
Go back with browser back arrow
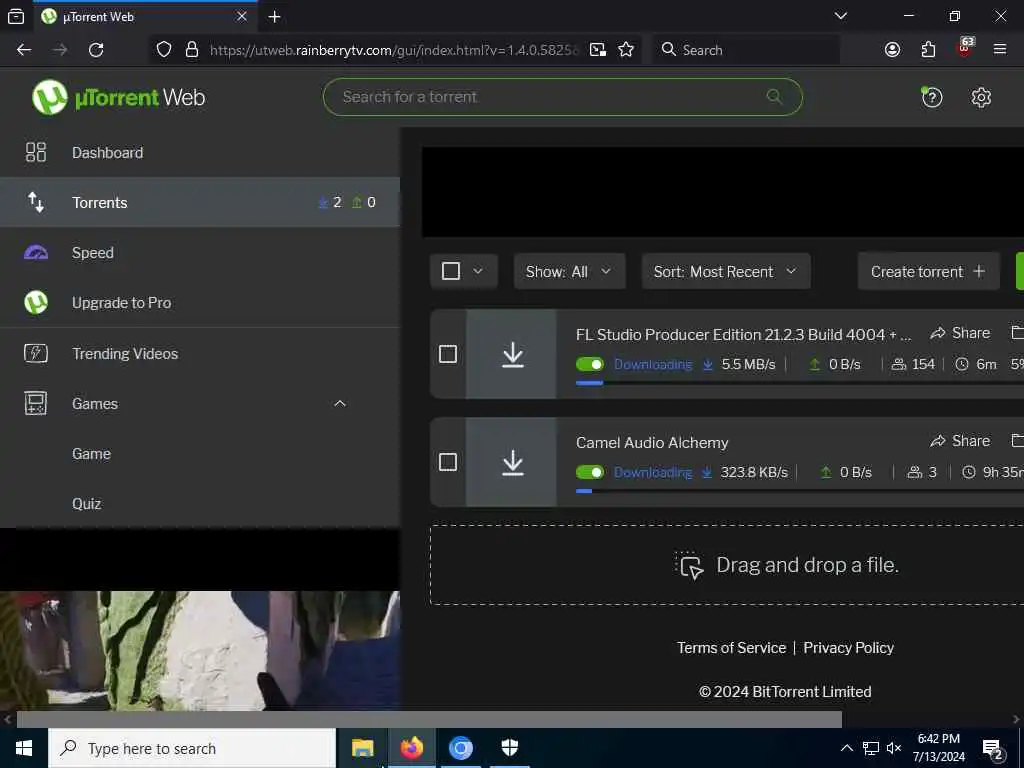[24, 50]
